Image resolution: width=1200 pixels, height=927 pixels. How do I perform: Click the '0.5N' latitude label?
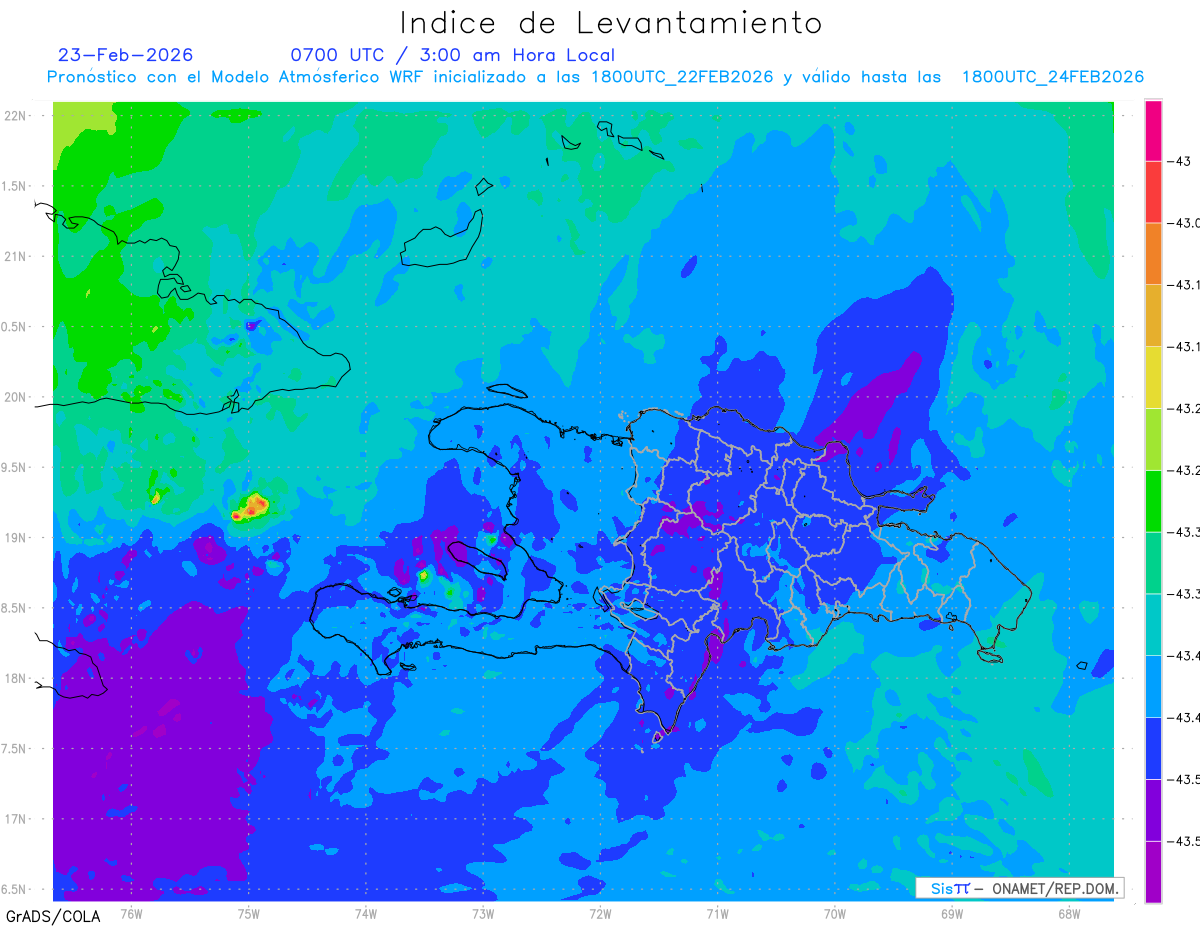pyautogui.click(x=15, y=327)
